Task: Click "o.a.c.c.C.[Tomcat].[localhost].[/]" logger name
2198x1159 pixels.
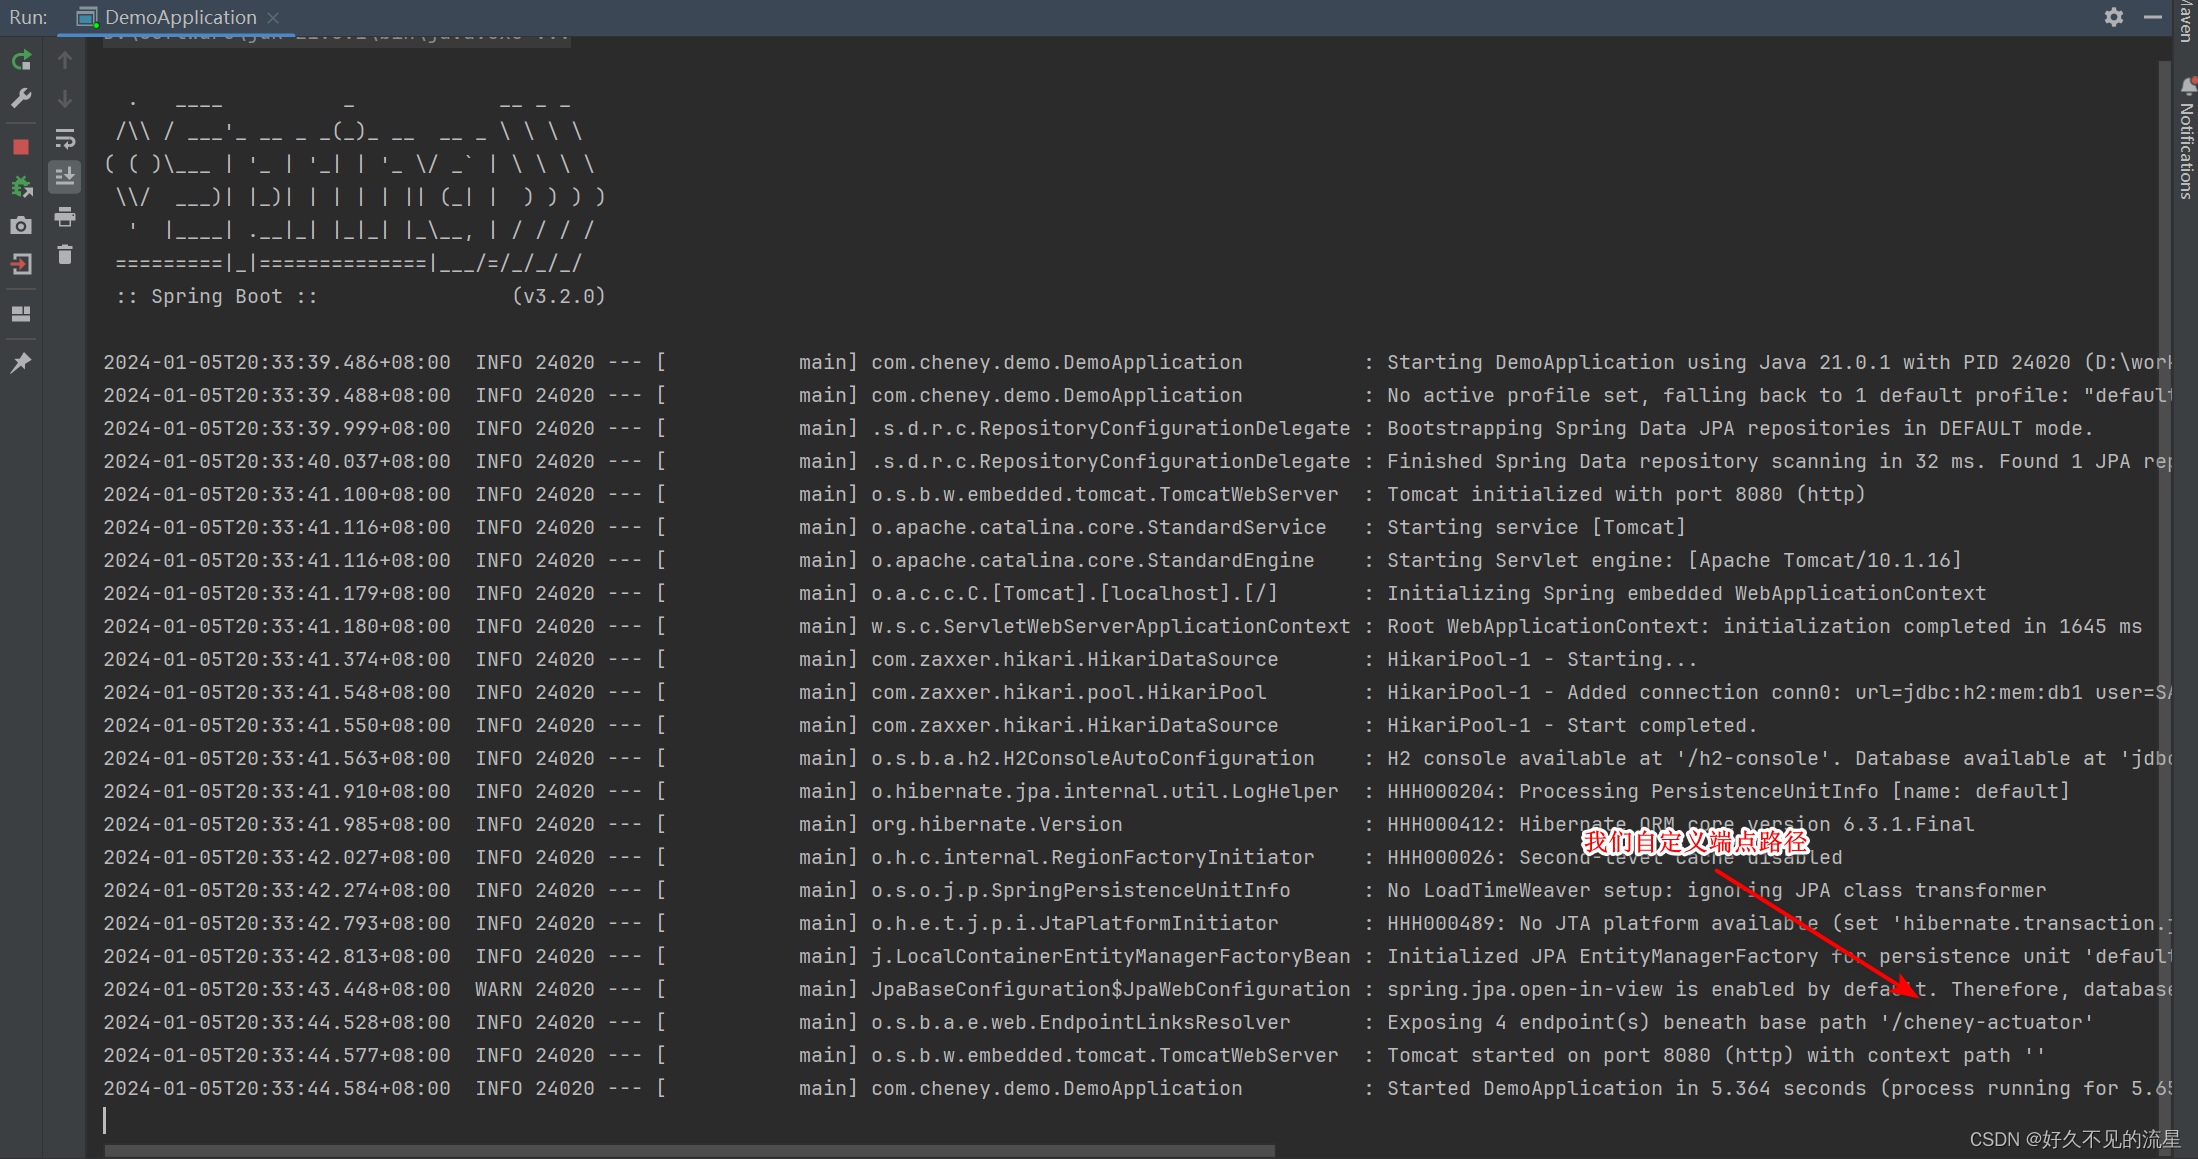Action: [1074, 593]
